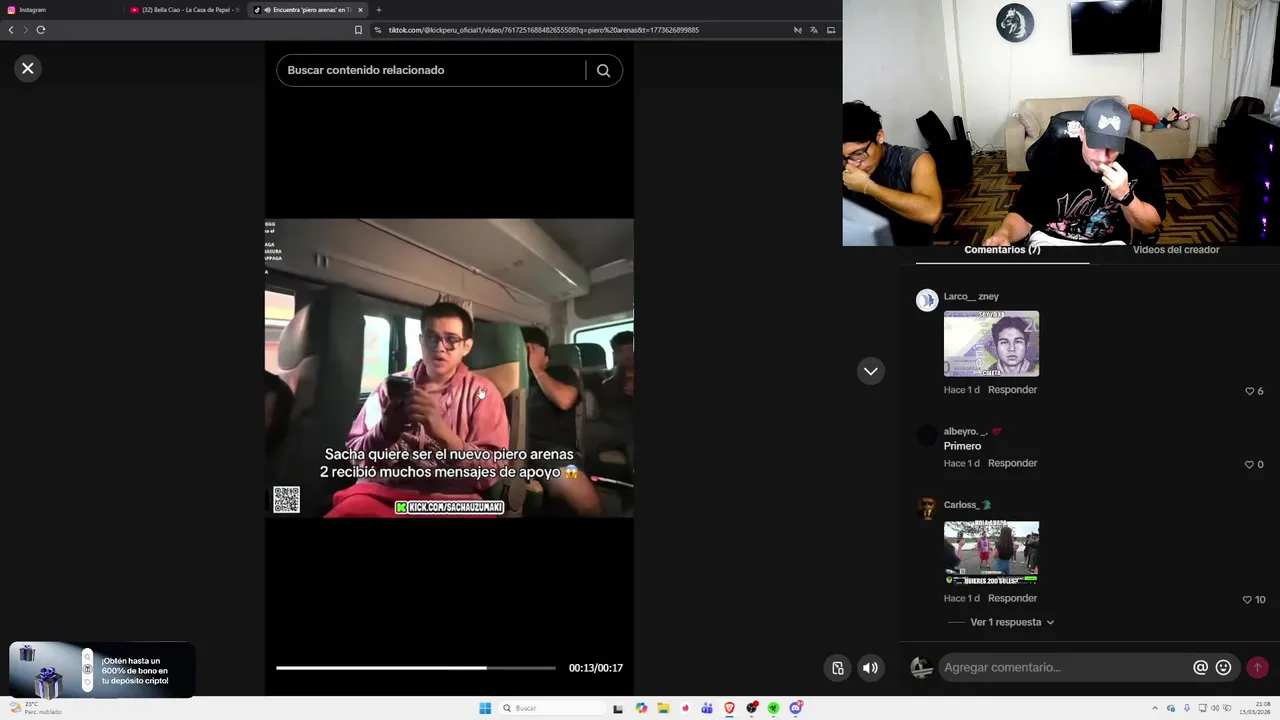Open Carloss_ comment image
This screenshot has width=1280, height=720.
click(x=991, y=553)
